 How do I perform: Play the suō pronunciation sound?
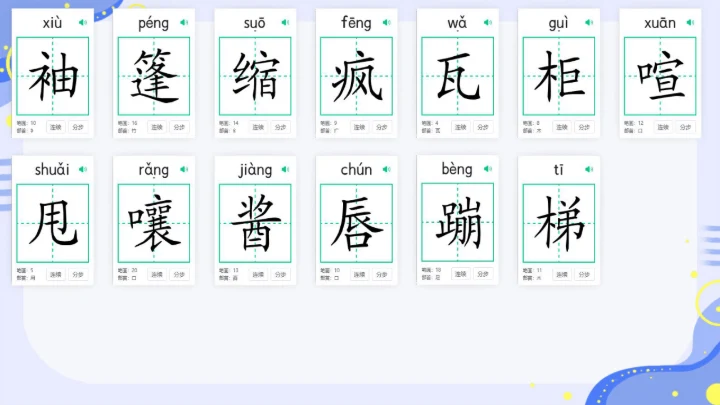coord(284,22)
